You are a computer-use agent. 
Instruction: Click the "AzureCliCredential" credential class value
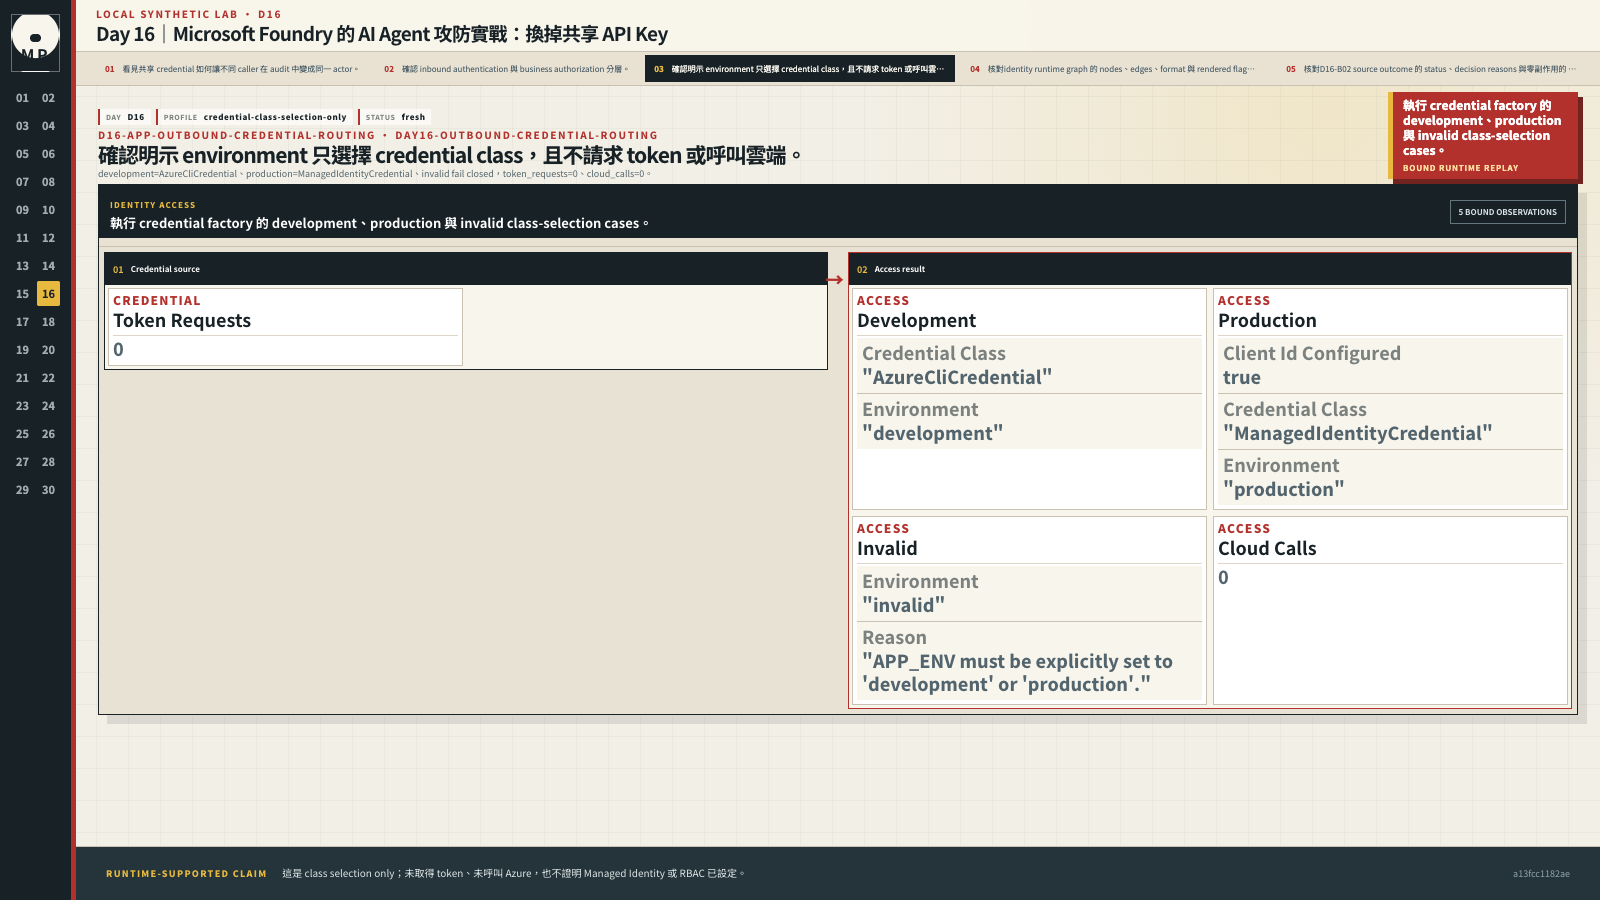tap(957, 378)
